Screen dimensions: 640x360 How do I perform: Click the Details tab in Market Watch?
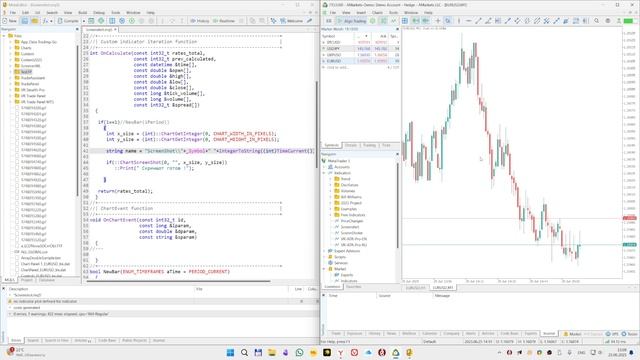[351, 145]
